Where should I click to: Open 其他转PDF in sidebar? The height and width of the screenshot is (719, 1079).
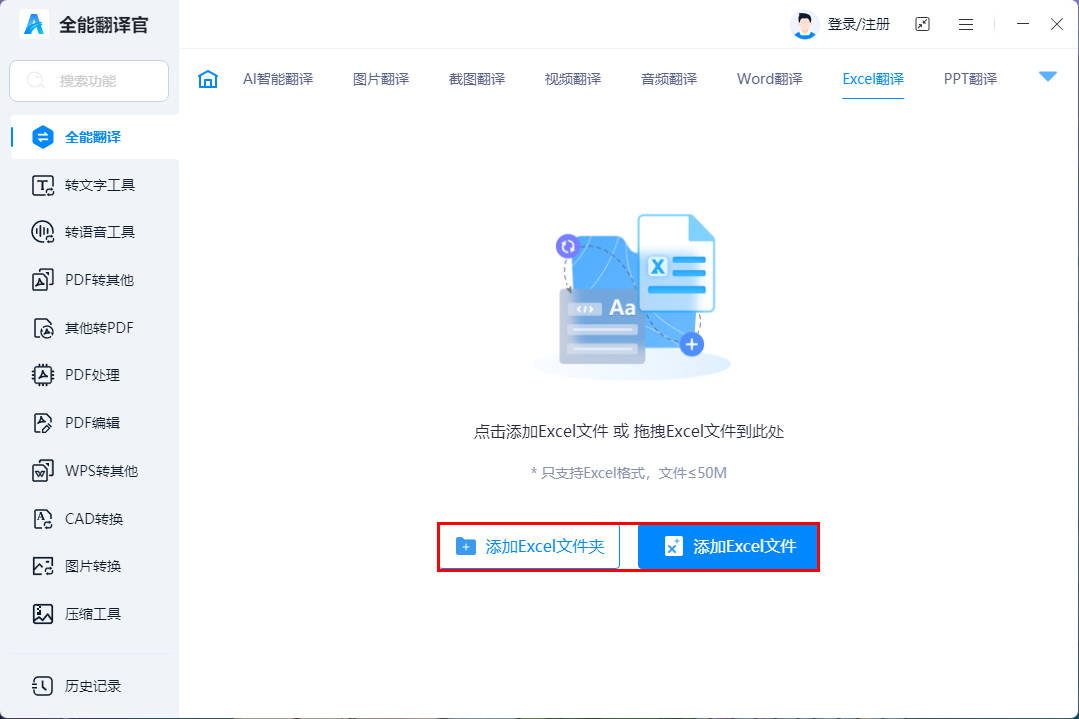95,328
